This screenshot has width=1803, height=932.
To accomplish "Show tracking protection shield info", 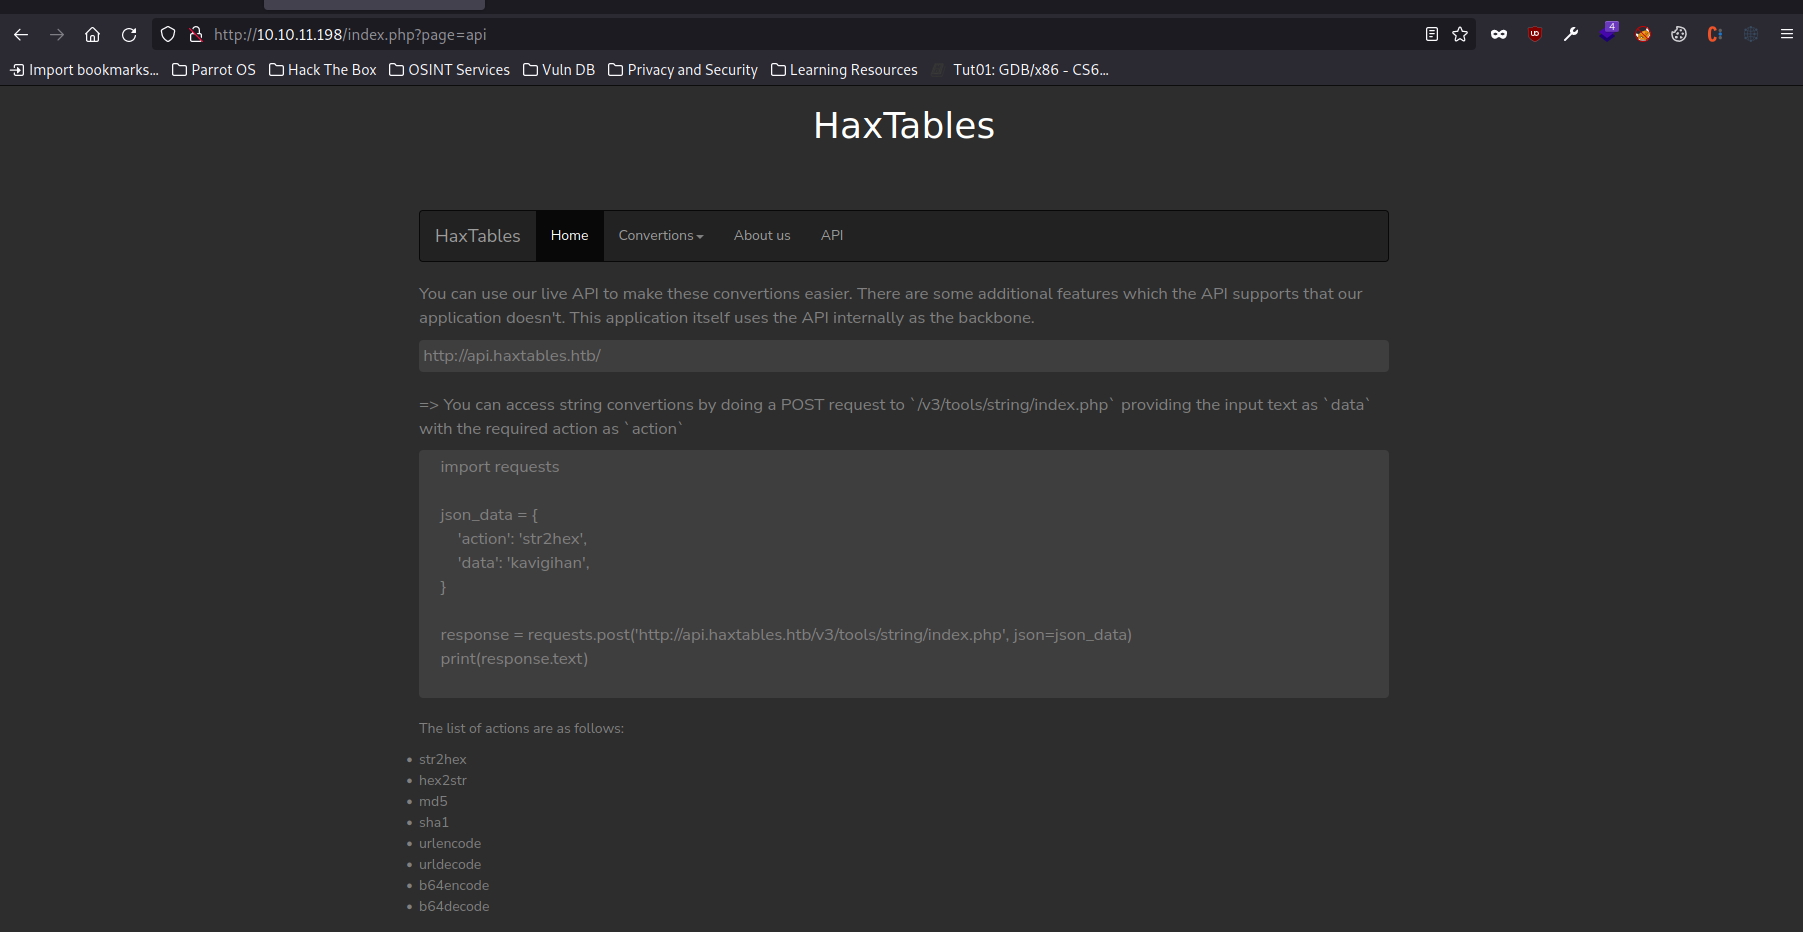I will [x=168, y=35].
